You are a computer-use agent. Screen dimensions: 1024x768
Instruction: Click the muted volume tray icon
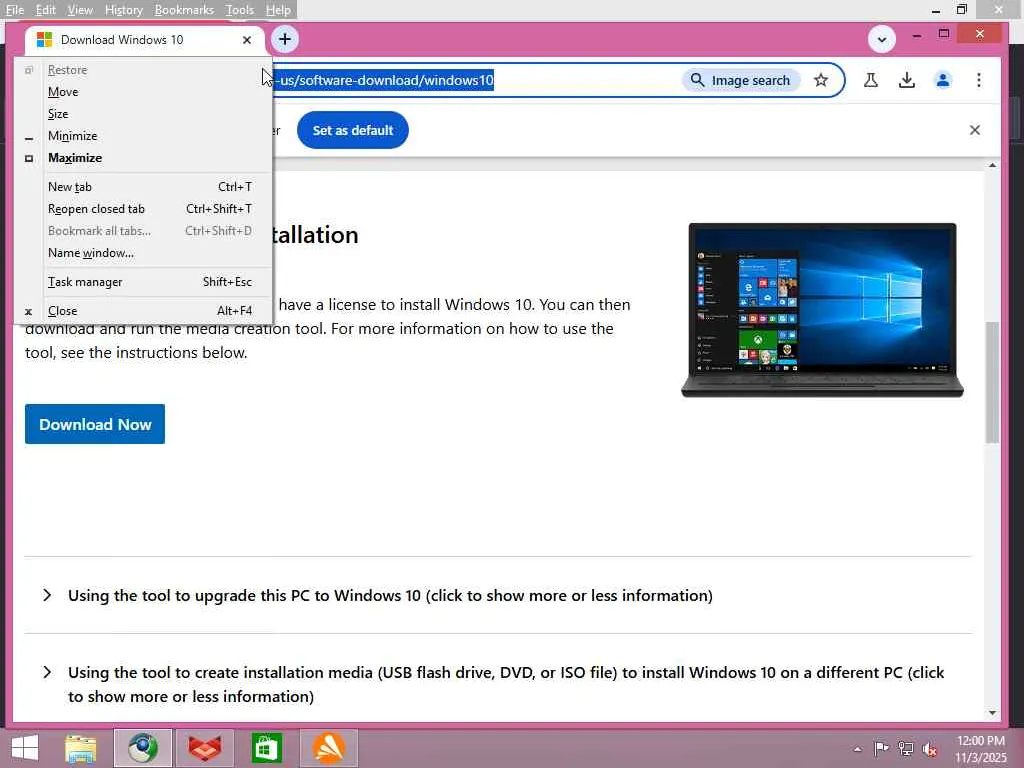pos(930,749)
